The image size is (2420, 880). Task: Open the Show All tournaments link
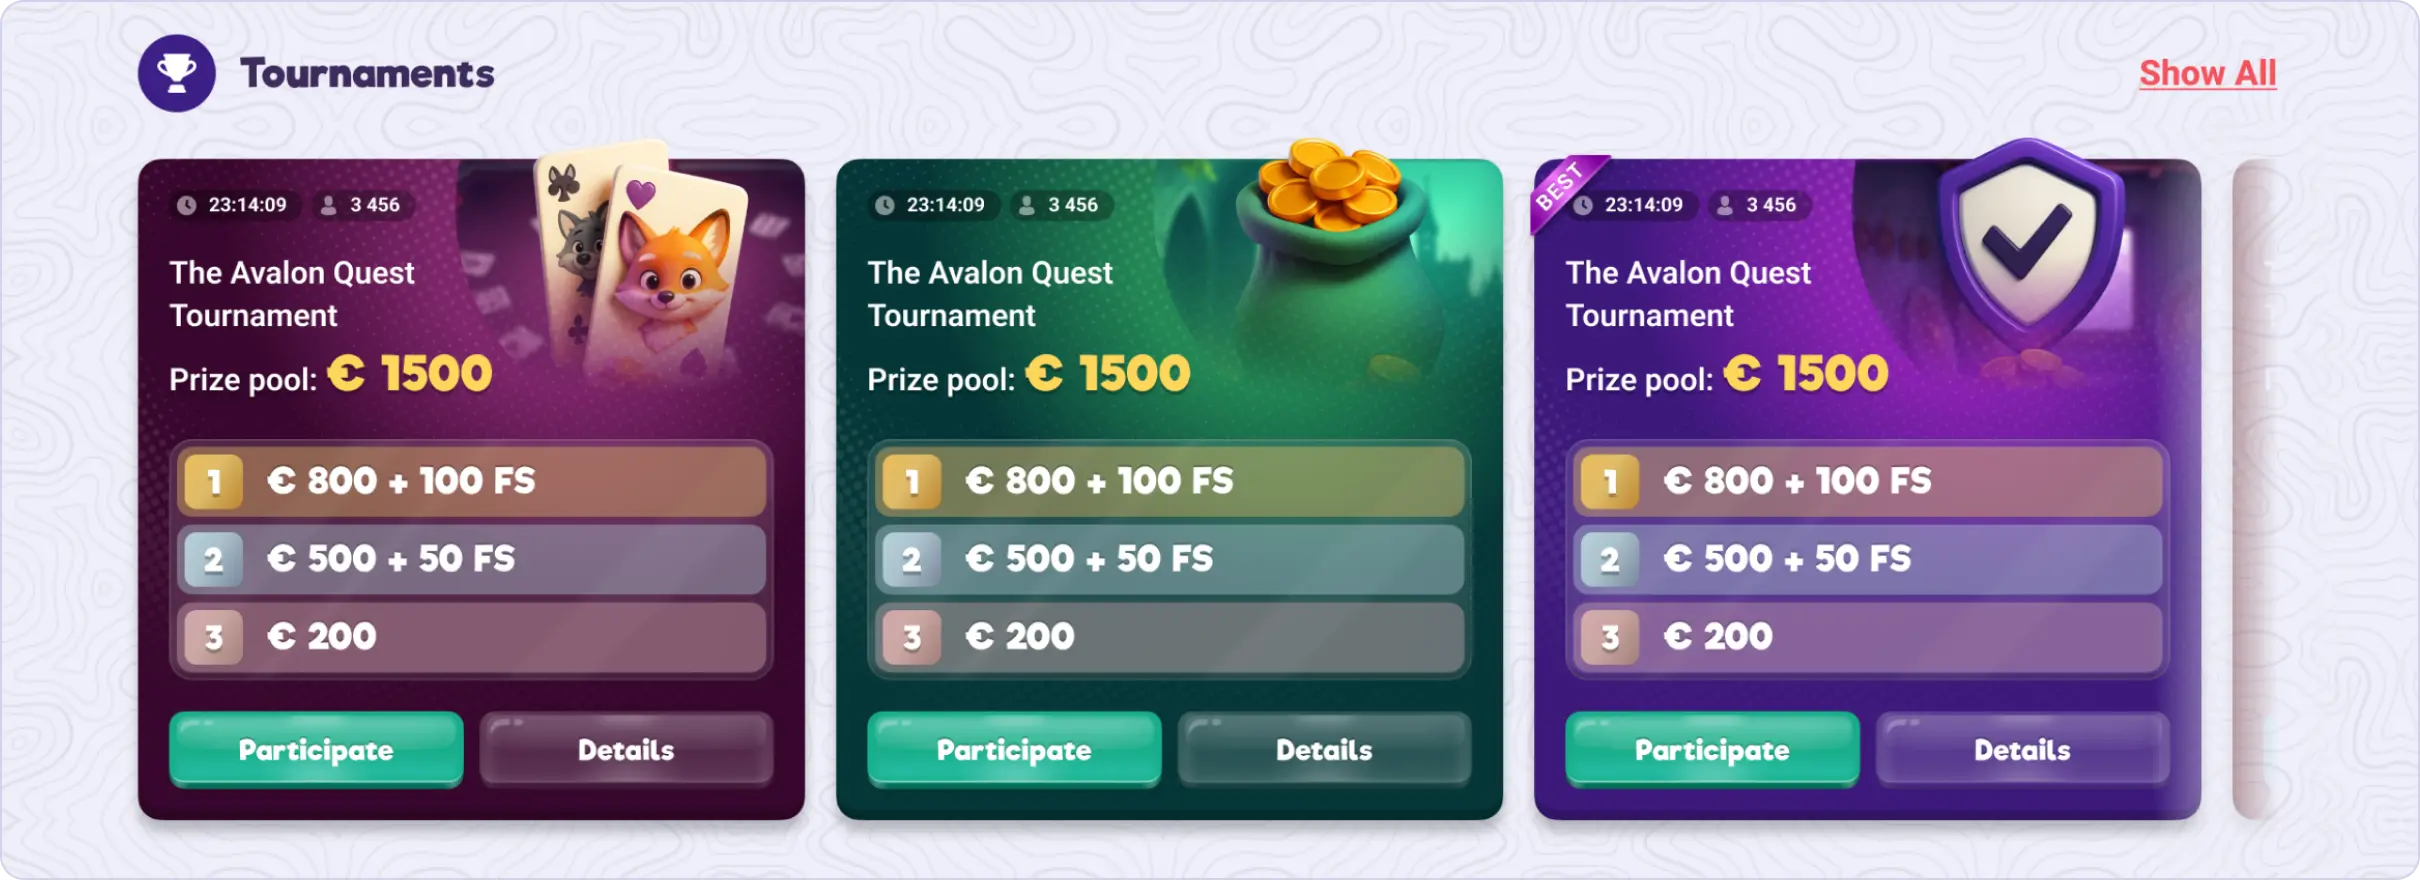click(2207, 73)
